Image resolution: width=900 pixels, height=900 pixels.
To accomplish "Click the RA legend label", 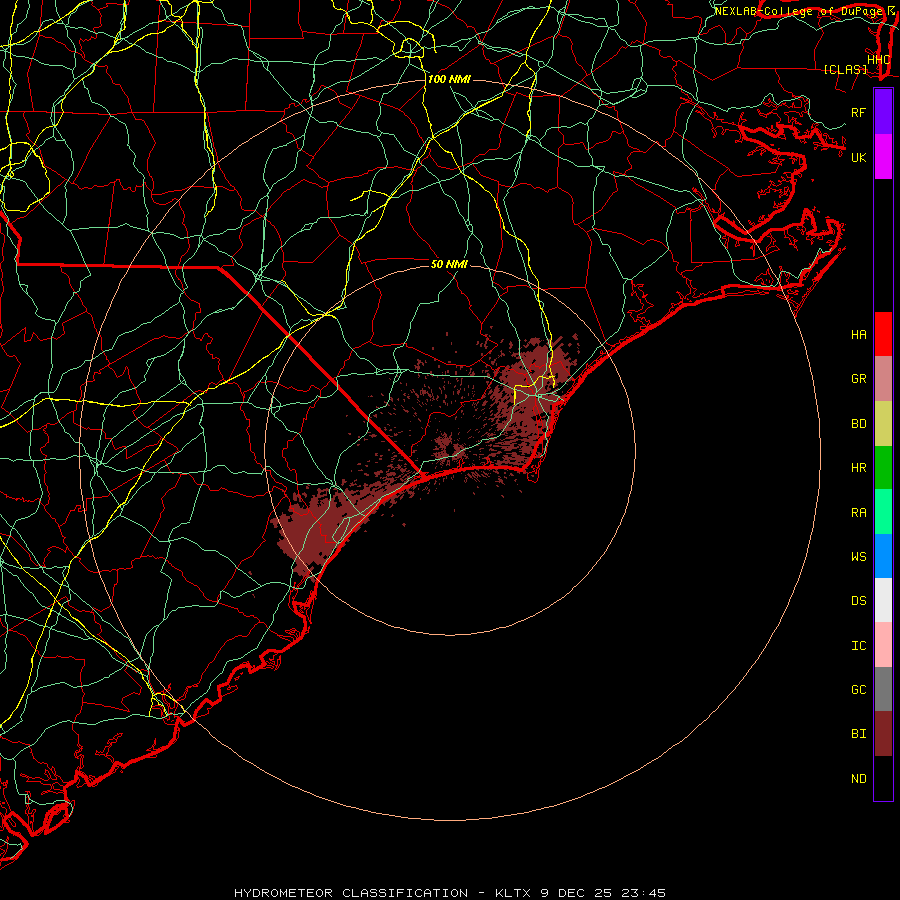I will pyautogui.click(x=858, y=512).
